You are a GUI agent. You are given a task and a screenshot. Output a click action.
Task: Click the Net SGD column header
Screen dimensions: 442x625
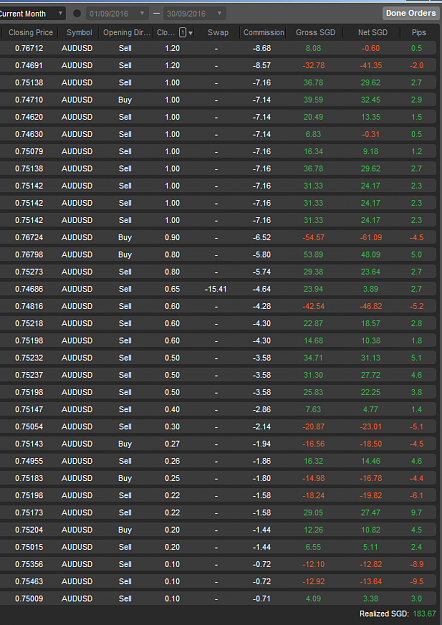(x=373, y=33)
